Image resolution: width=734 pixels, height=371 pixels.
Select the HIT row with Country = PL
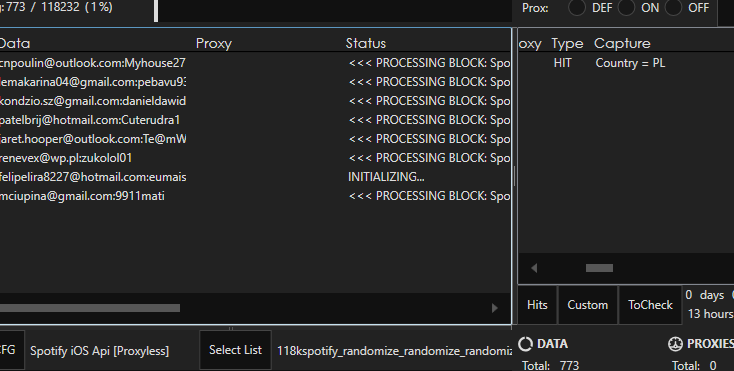tap(626, 63)
